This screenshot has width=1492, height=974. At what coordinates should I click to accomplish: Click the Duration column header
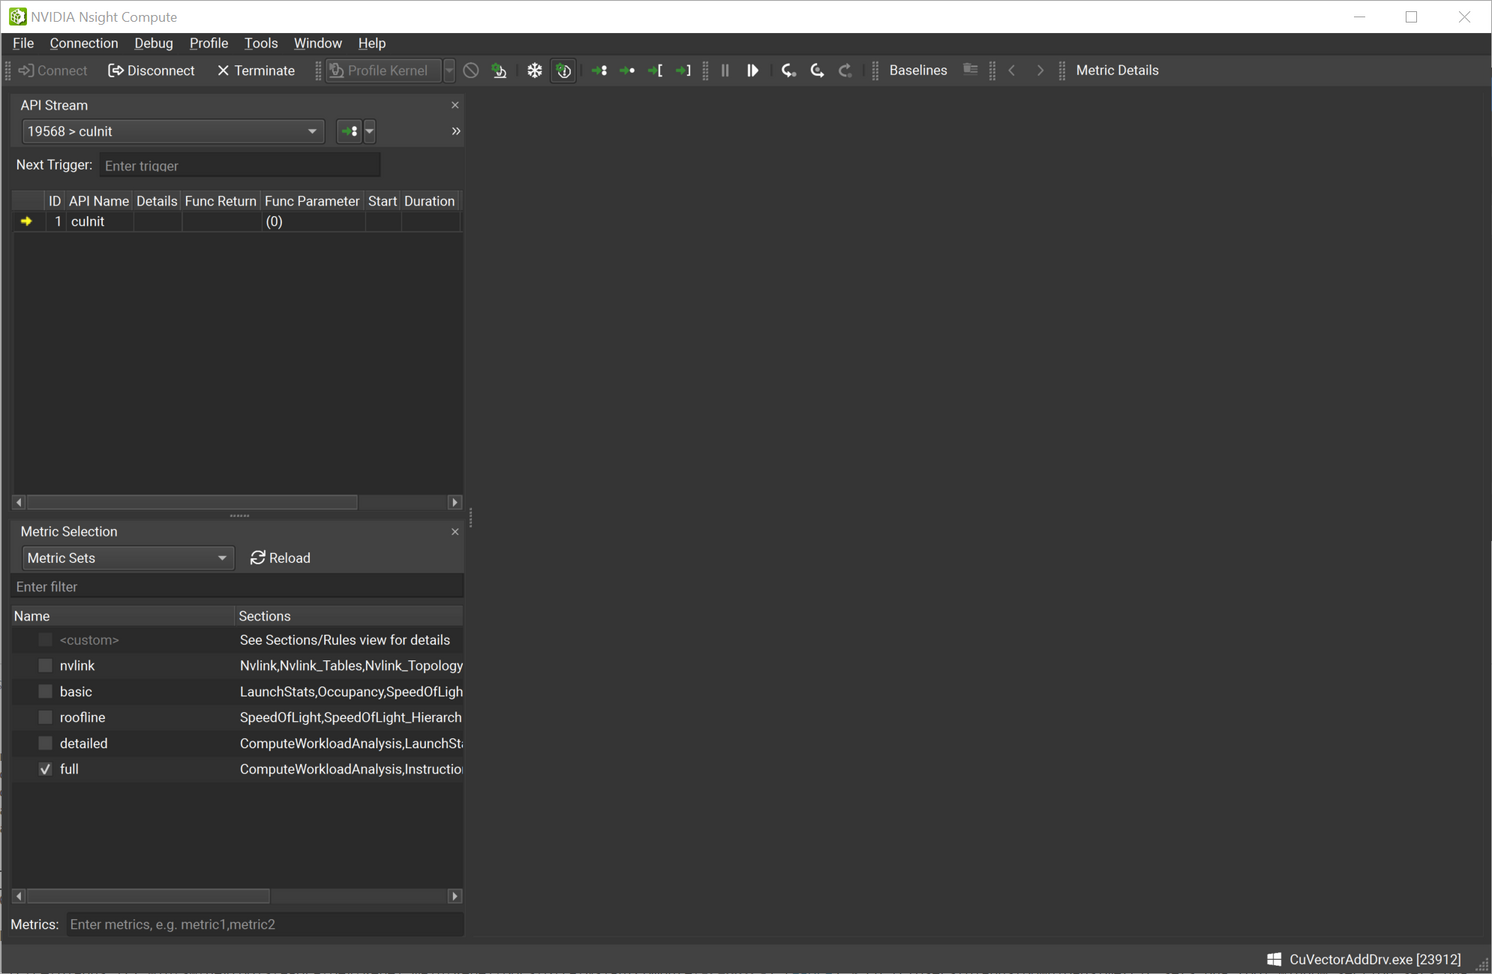tap(430, 201)
